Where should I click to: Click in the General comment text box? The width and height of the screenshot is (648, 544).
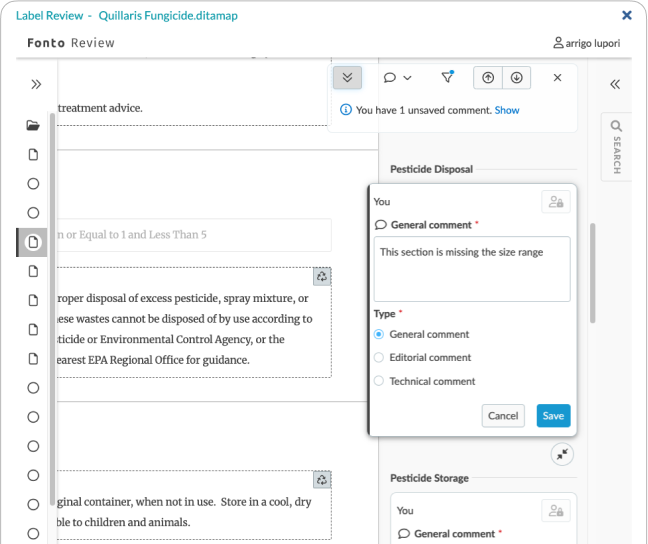coord(472,269)
